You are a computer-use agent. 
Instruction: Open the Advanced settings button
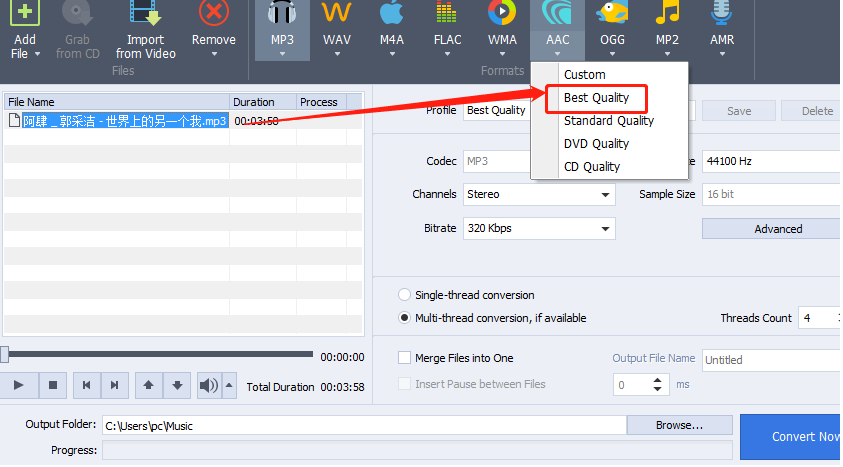tap(771, 229)
